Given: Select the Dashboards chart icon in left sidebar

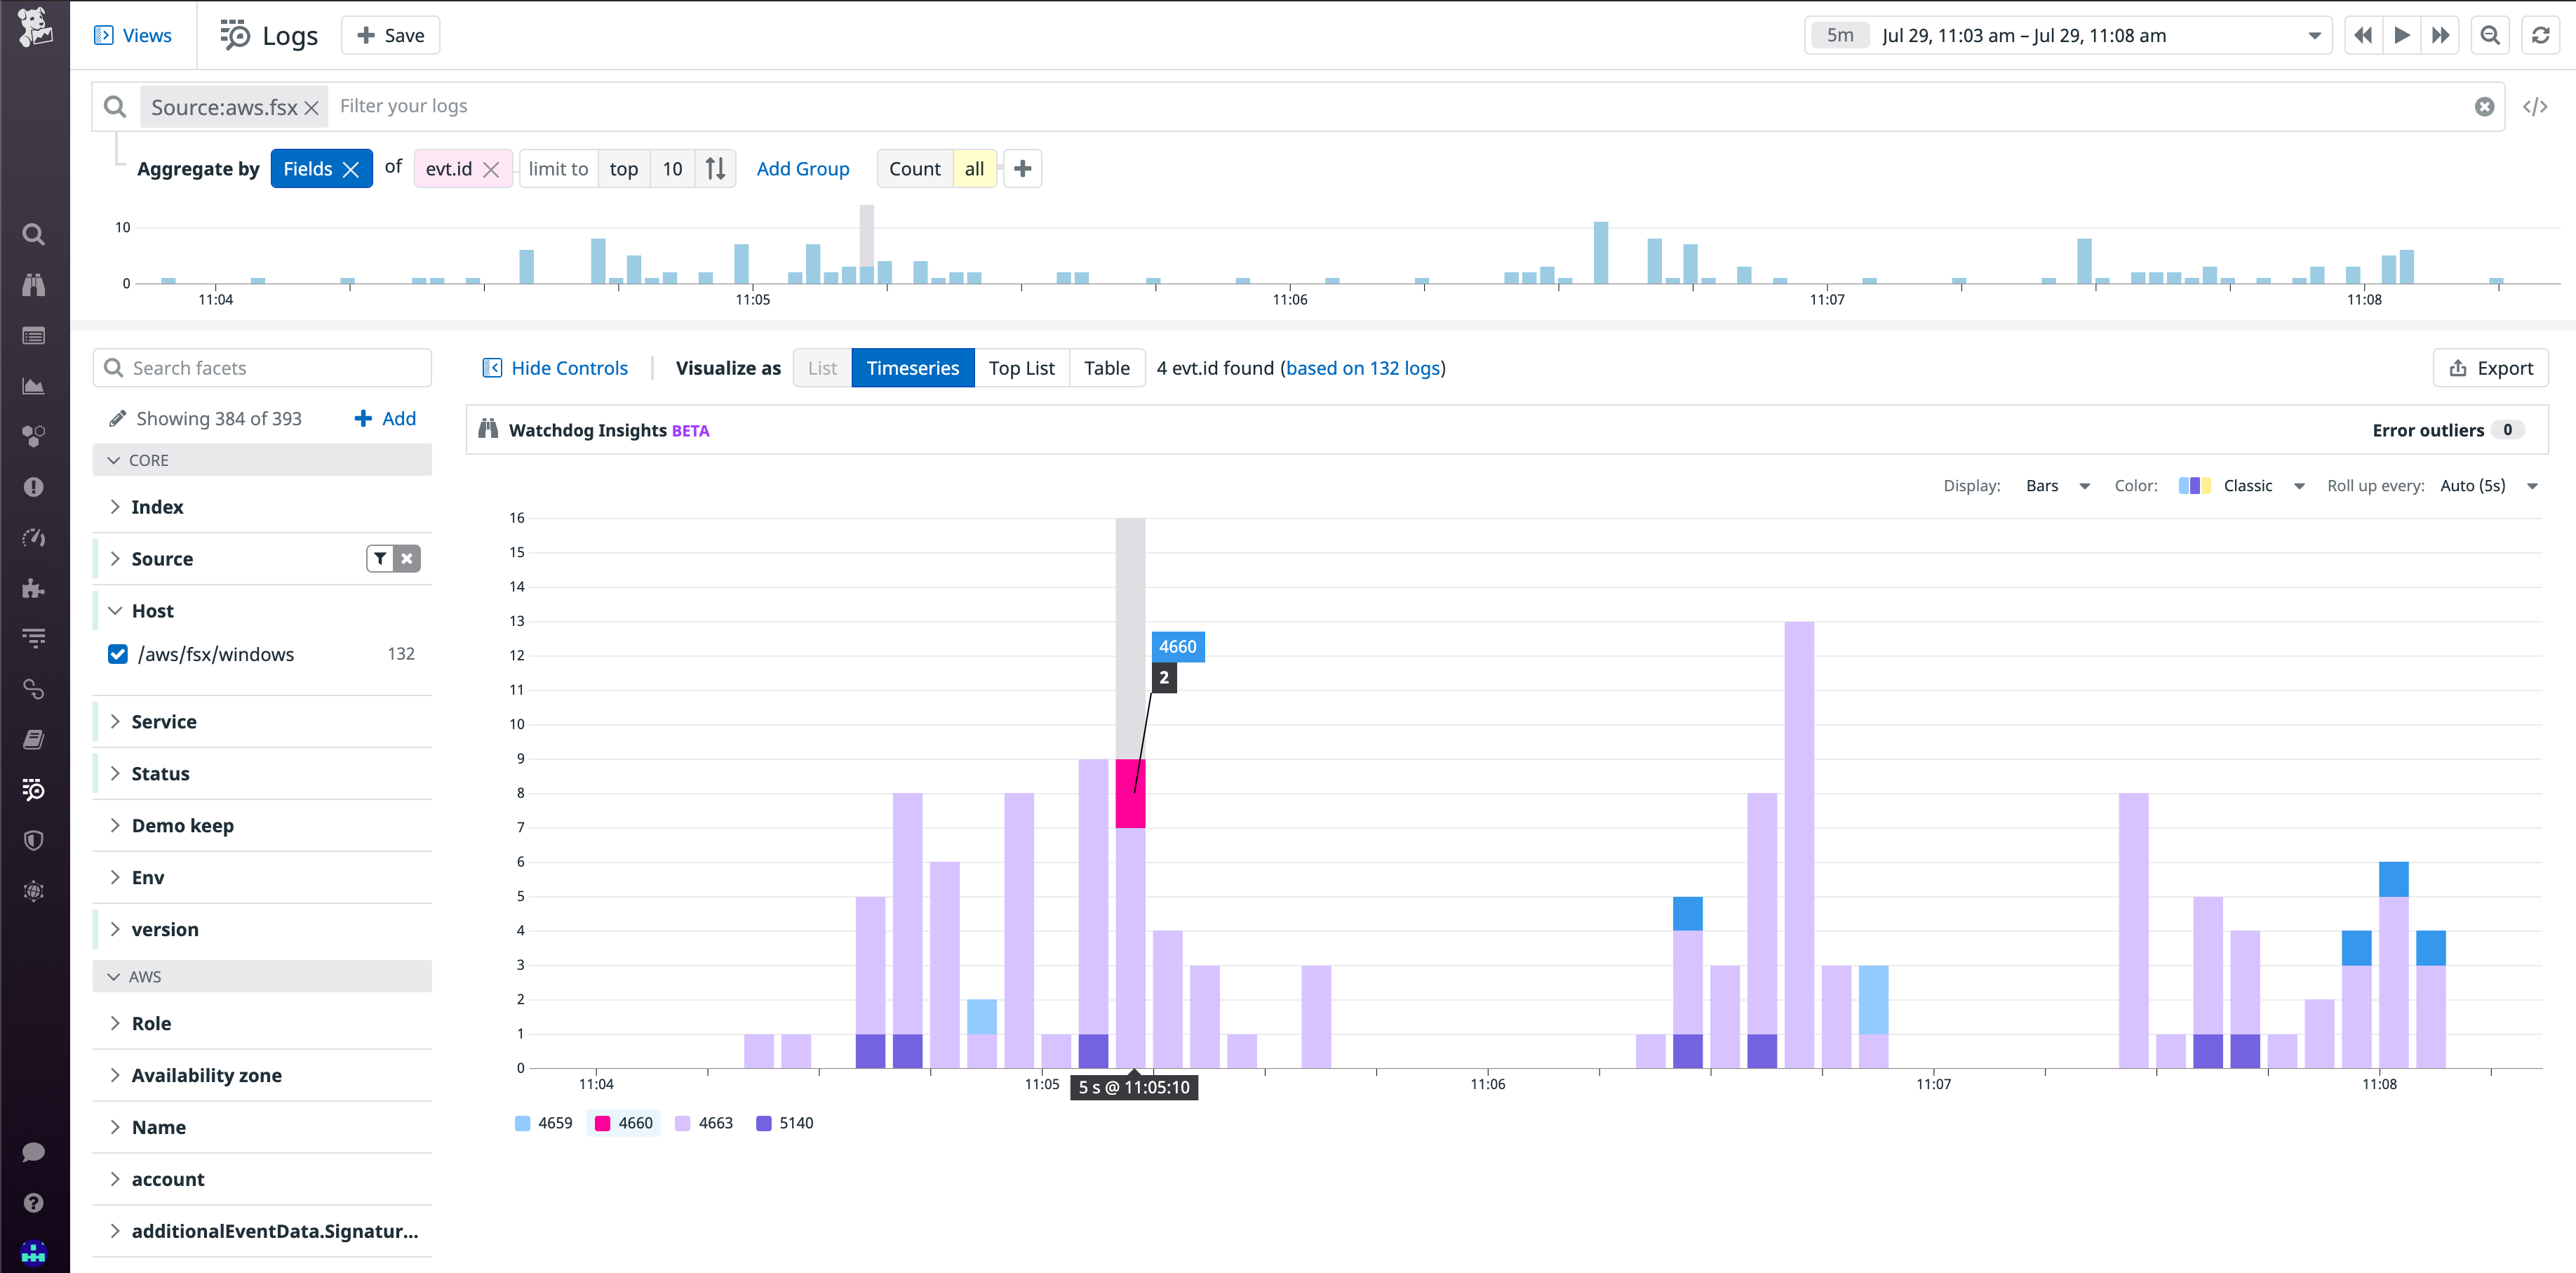Looking at the screenshot, I should click(x=34, y=386).
